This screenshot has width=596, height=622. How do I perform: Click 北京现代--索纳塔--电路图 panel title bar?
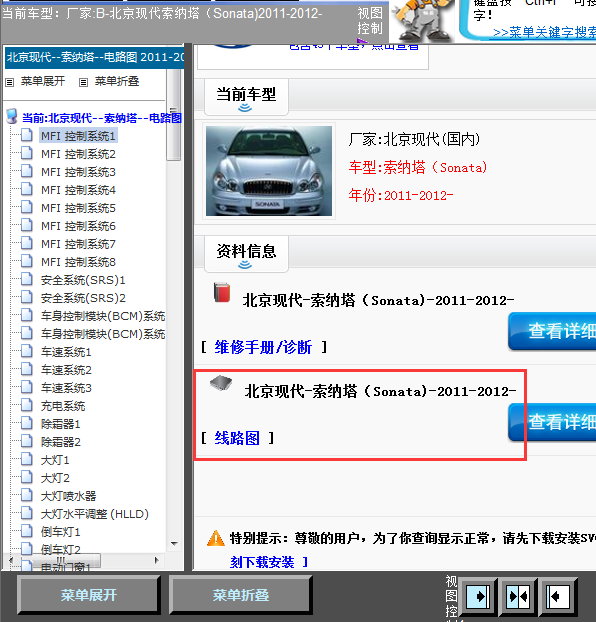click(x=94, y=58)
